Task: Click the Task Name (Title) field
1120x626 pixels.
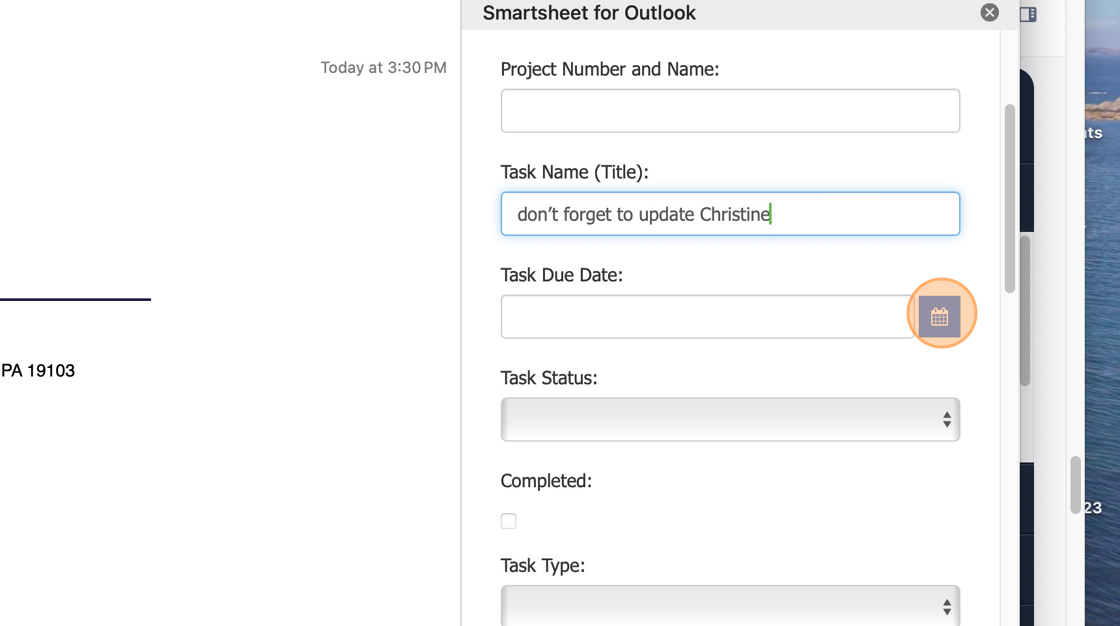Action: tap(730, 214)
